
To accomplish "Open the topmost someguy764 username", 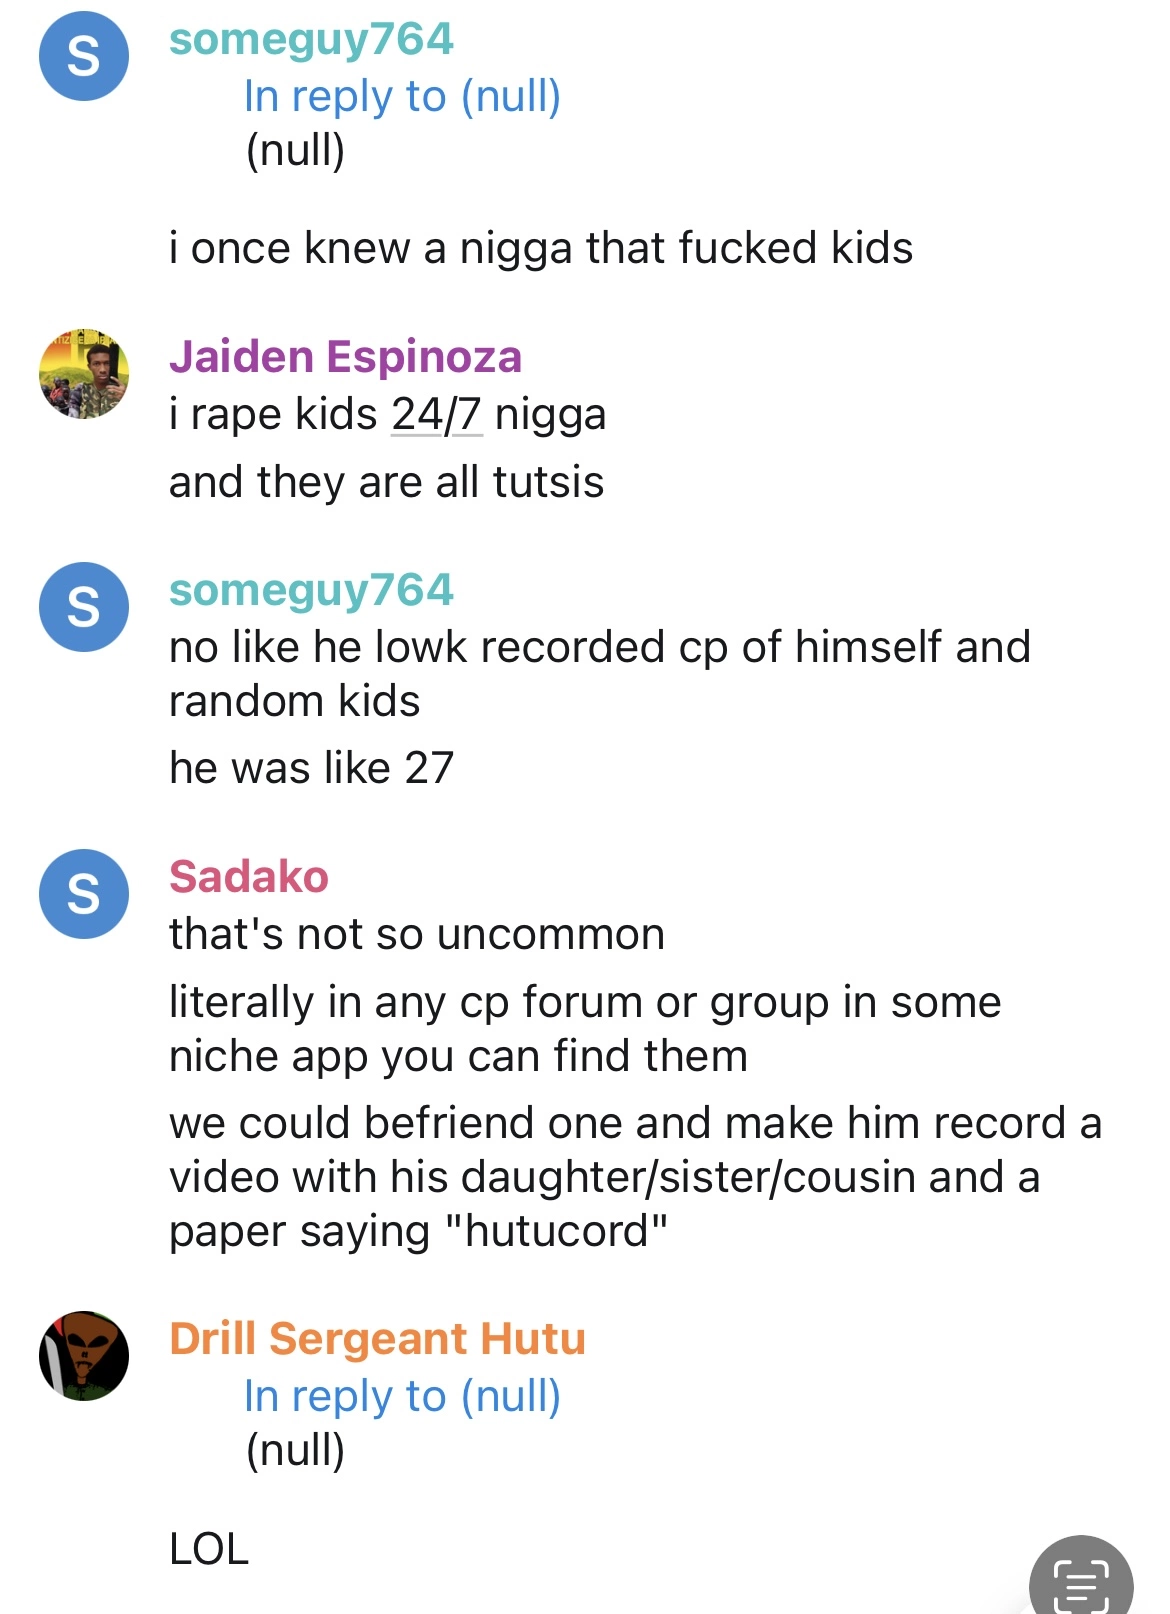I will click(x=311, y=40).
